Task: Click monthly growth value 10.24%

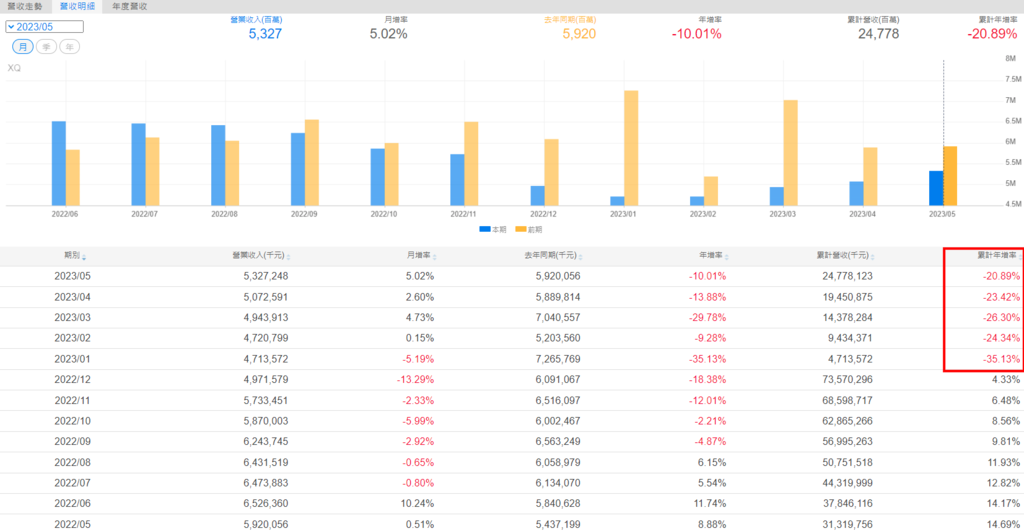Action: pyautogui.click(x=417, y=504)
